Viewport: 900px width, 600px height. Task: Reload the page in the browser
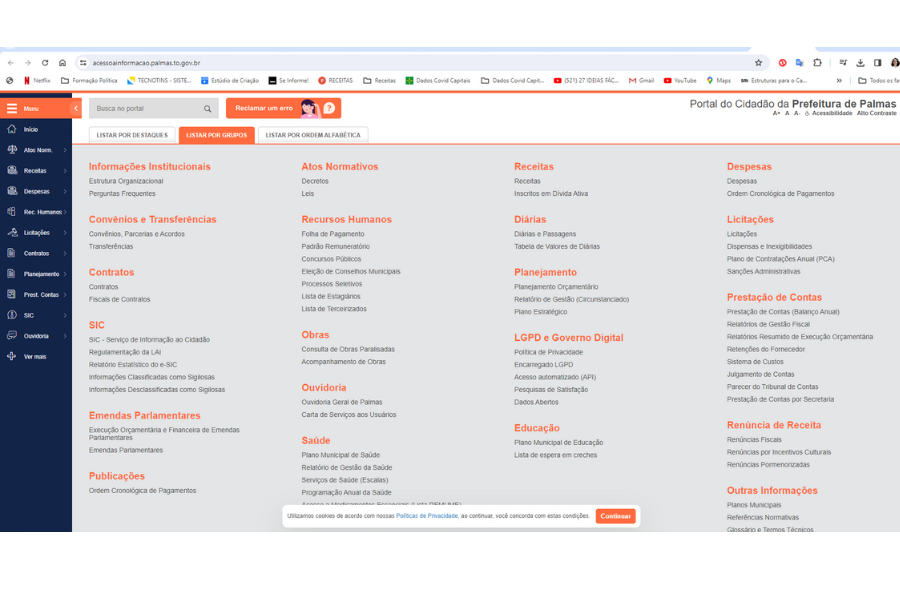(45, 62)
